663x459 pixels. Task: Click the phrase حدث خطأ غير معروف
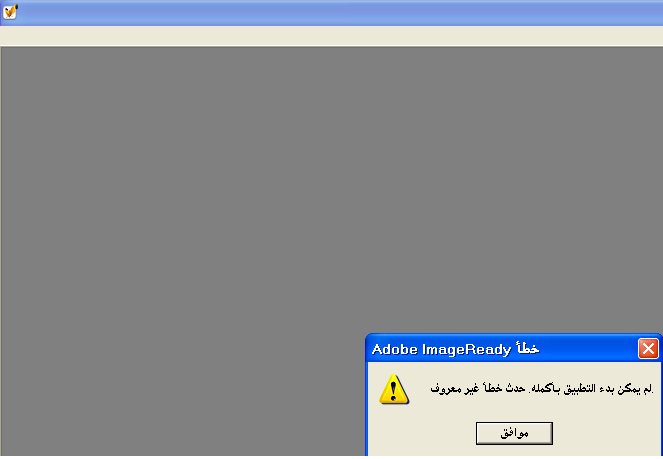(x=478, y=388)
